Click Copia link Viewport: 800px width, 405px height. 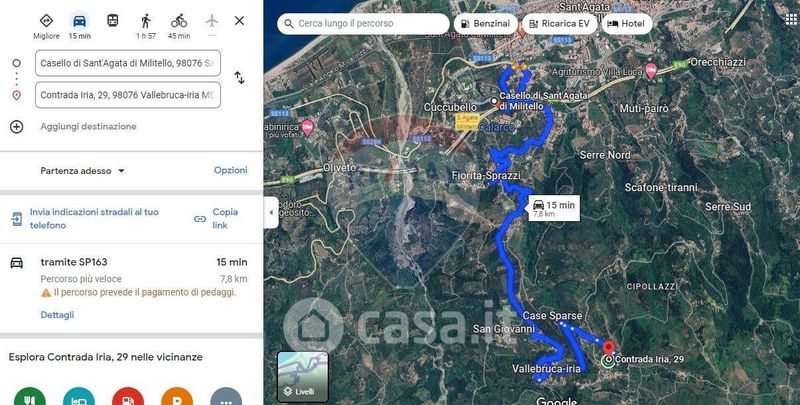point(218,218)
